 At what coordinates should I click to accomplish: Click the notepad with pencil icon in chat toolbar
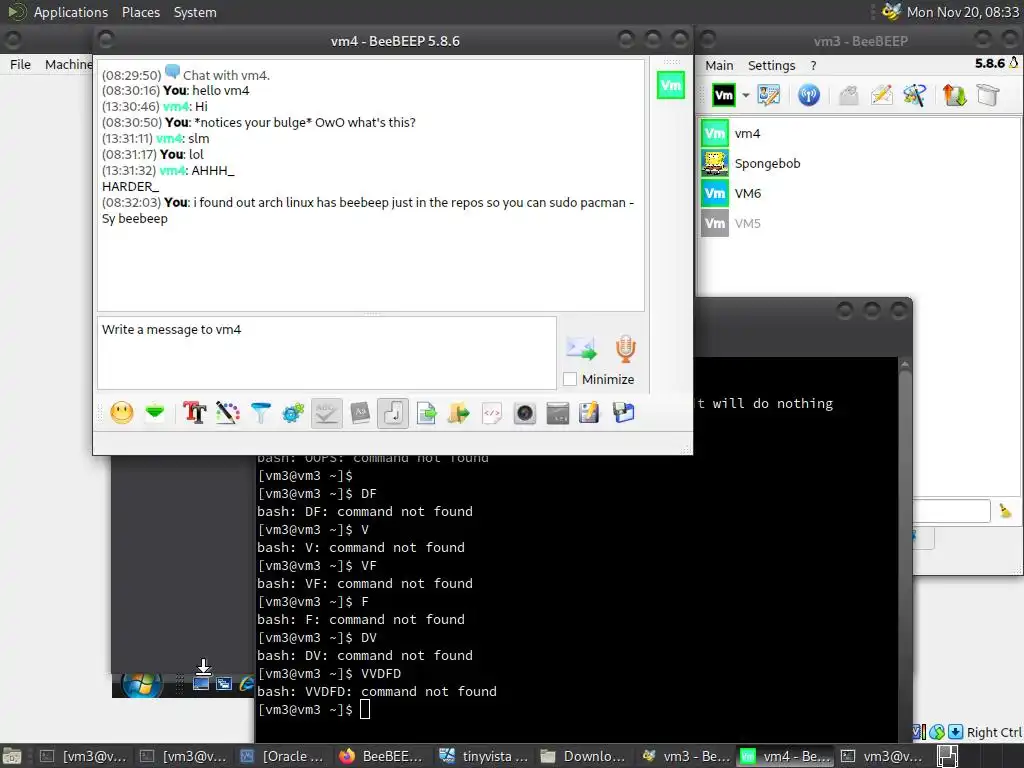click(589, 413)
